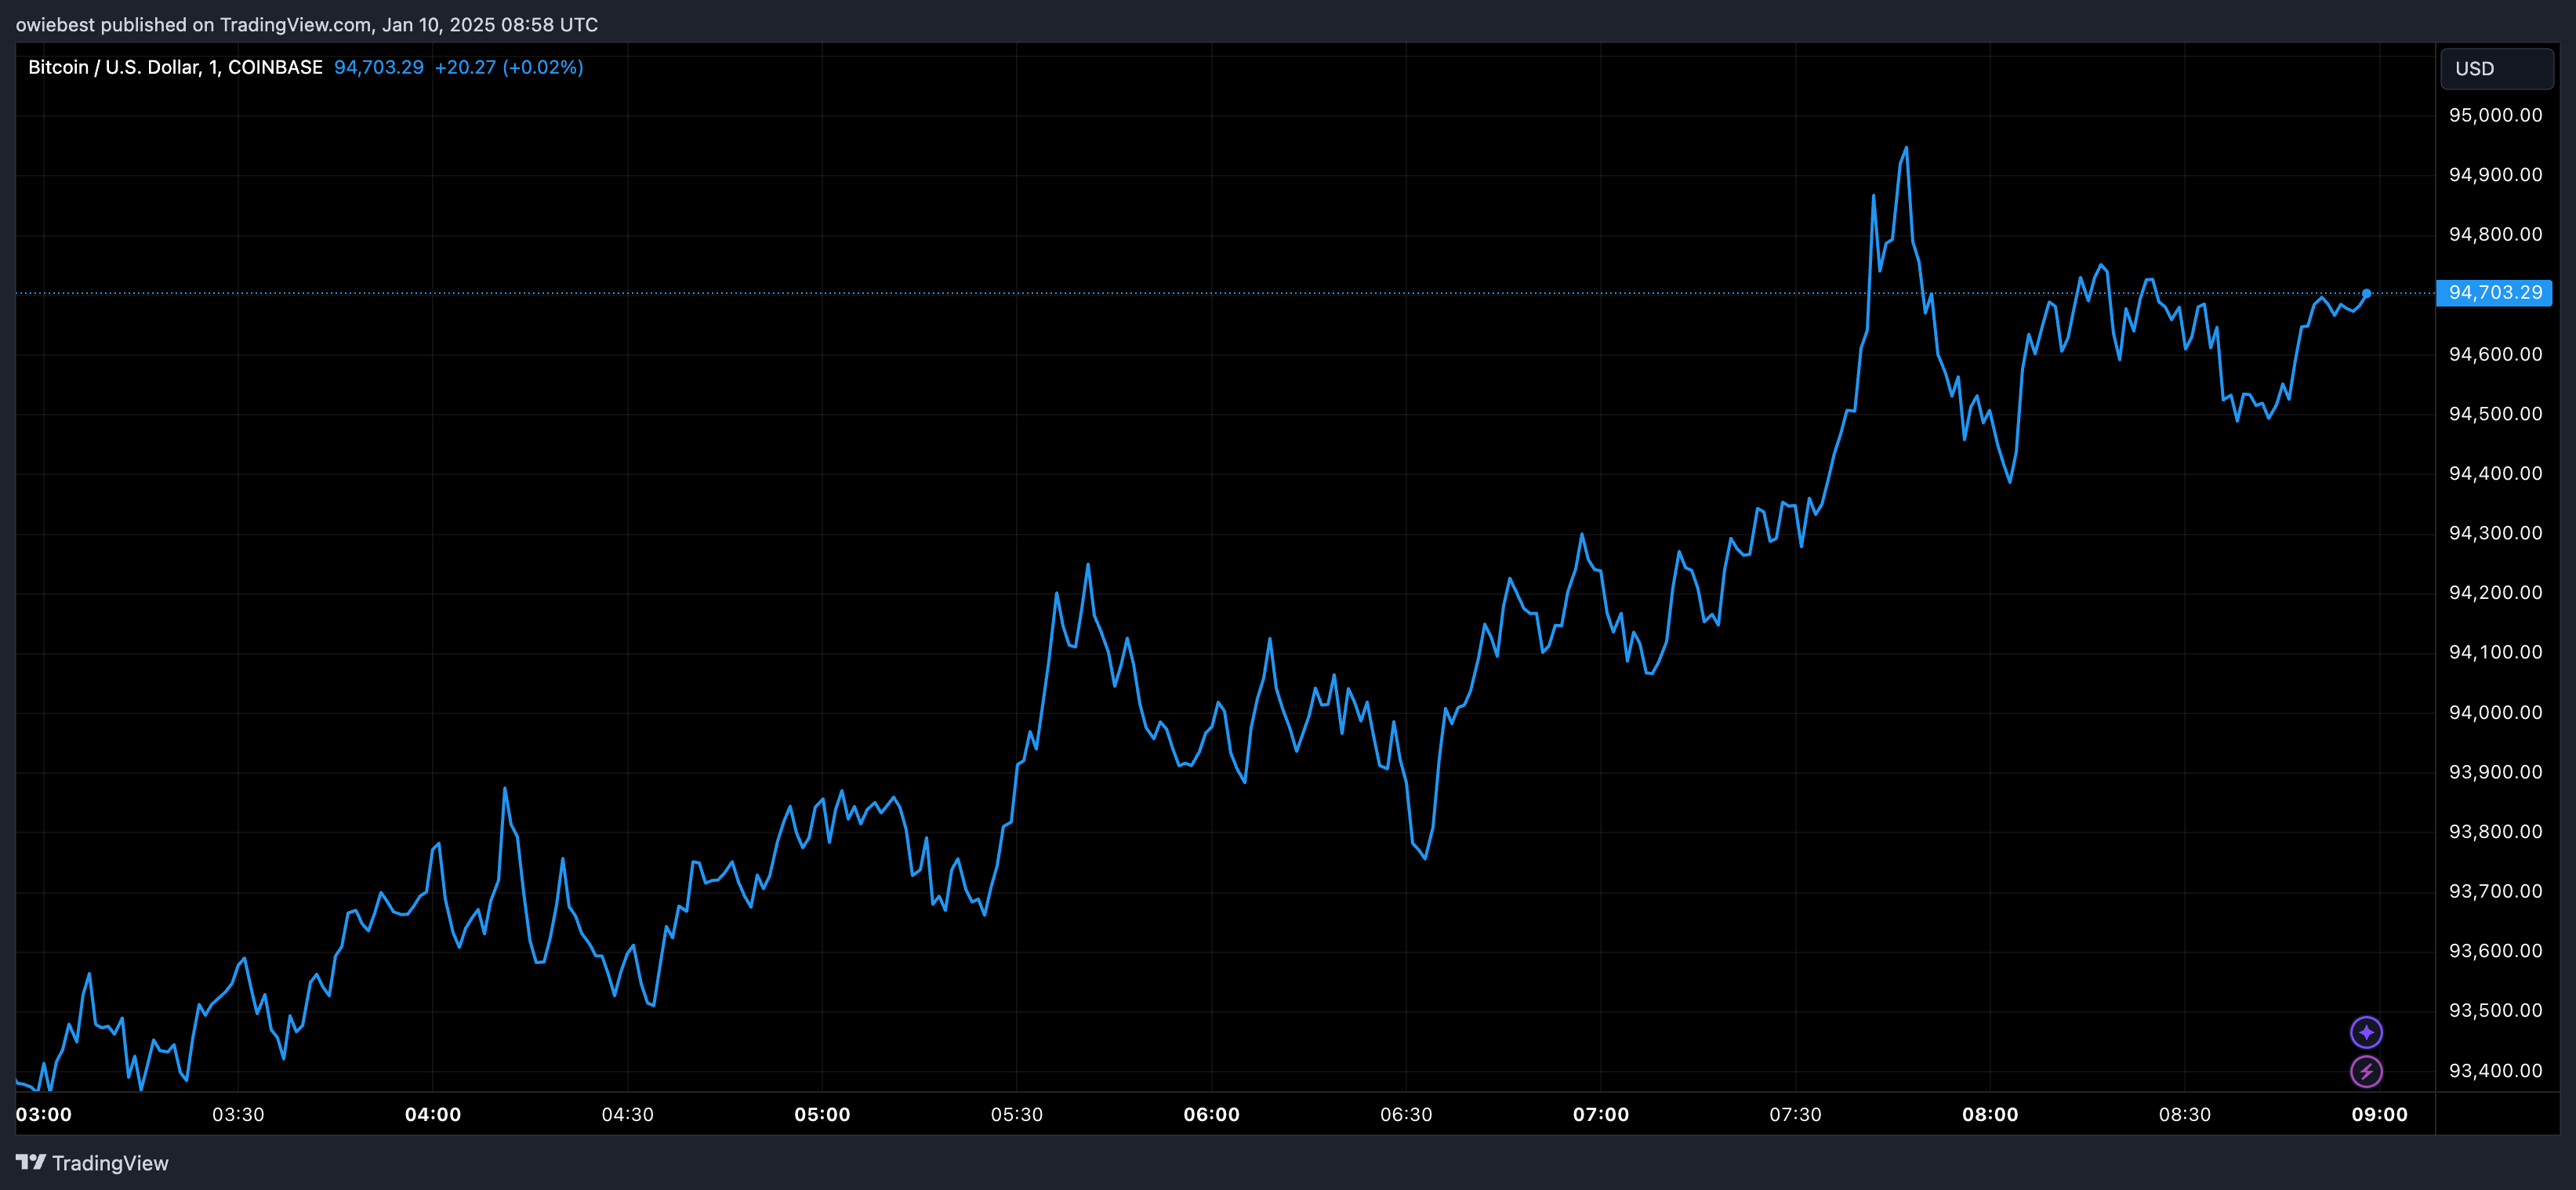The image size is (2576, 1190).
Task: Click the 05:30 time axis label
Action: click(1017, 1114)
